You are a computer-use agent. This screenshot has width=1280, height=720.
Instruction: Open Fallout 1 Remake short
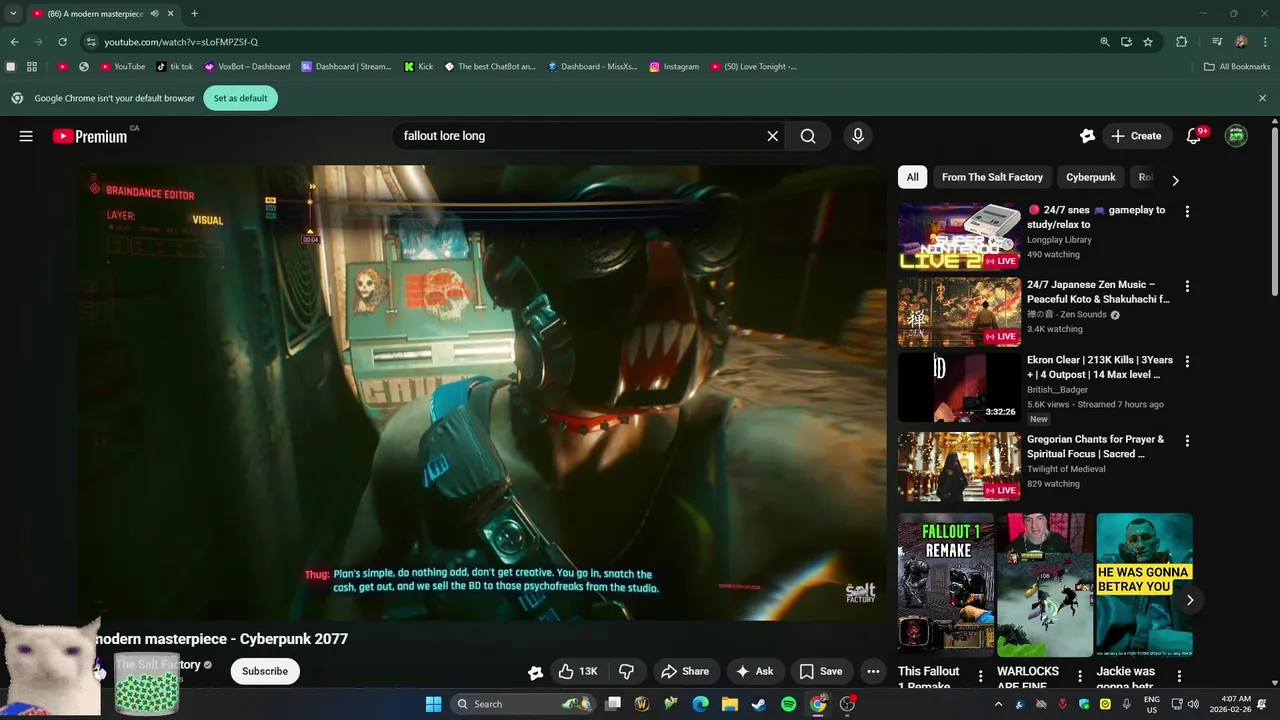(x=945, y=584)
